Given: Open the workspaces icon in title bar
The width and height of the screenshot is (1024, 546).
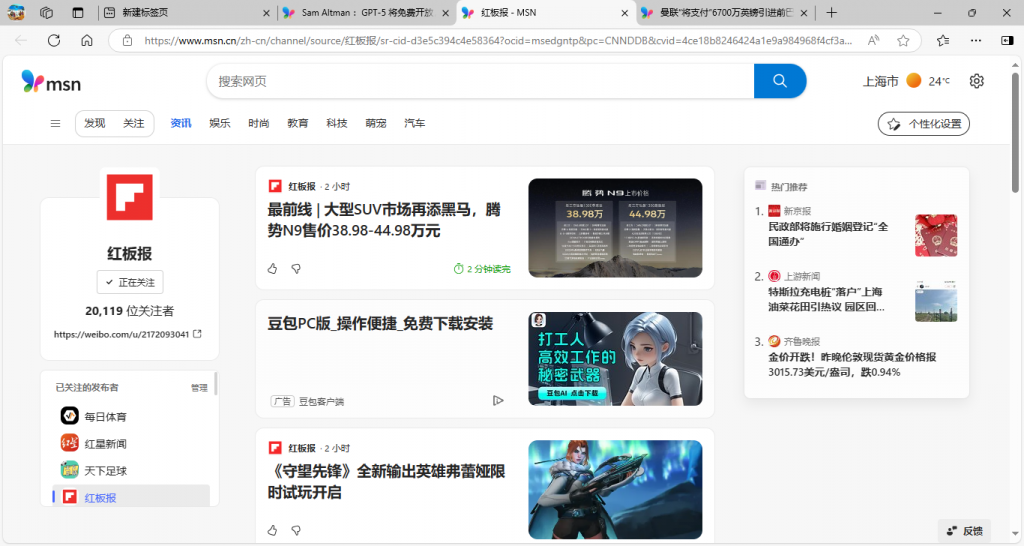Looking at the screenshot, I should [x=46, y=12].
